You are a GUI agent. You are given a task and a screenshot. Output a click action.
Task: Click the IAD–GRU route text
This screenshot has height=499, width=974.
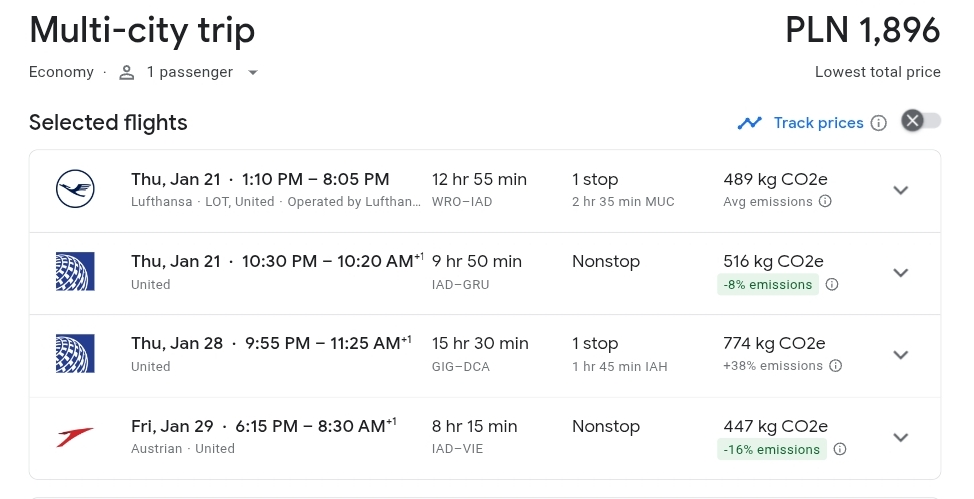(460, 285)
